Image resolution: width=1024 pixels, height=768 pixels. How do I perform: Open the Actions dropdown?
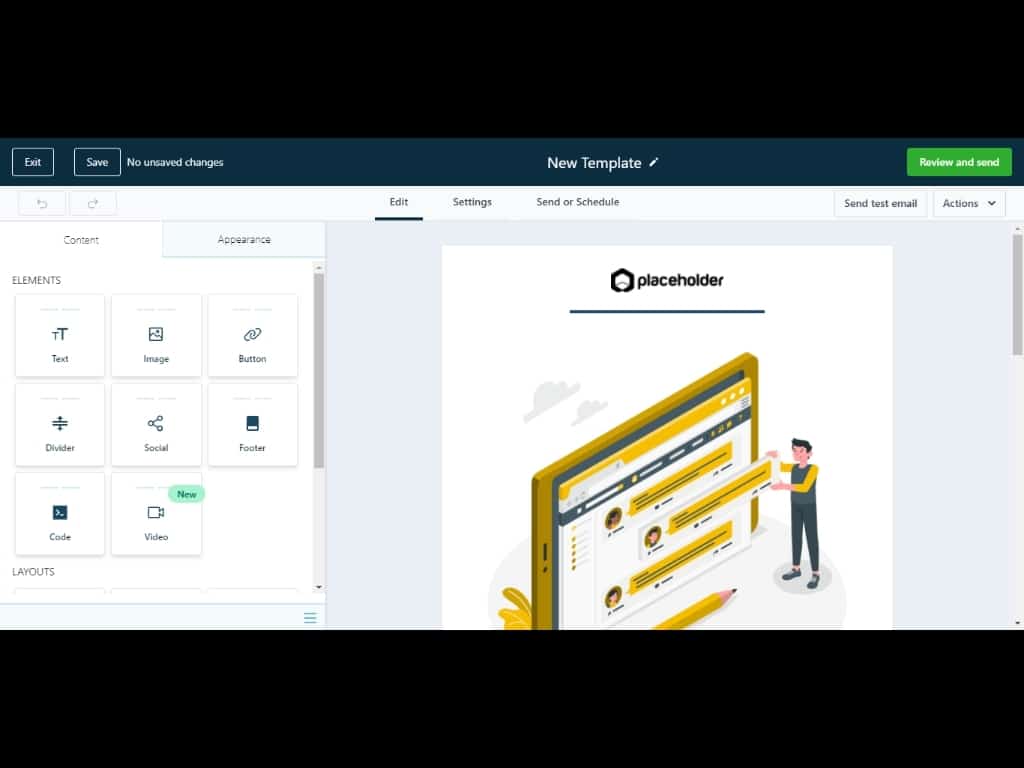[969, 203]
